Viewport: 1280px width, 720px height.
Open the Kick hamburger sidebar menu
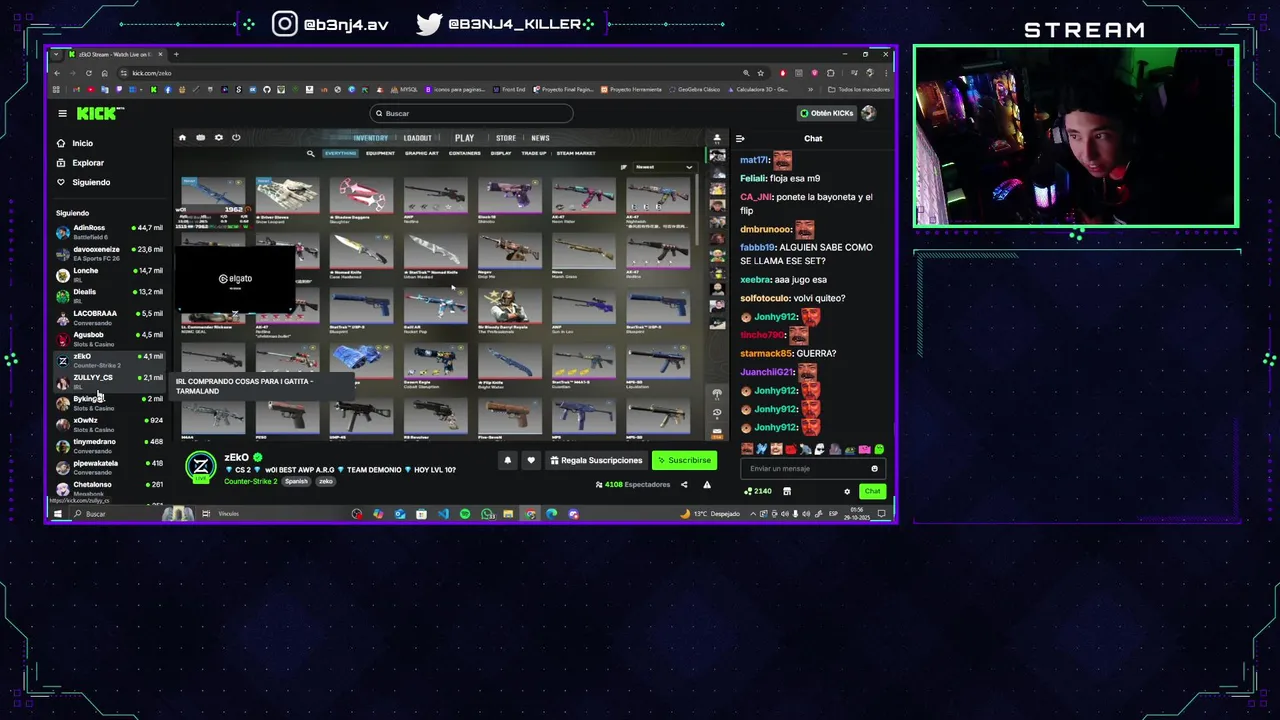coord(62,114)
